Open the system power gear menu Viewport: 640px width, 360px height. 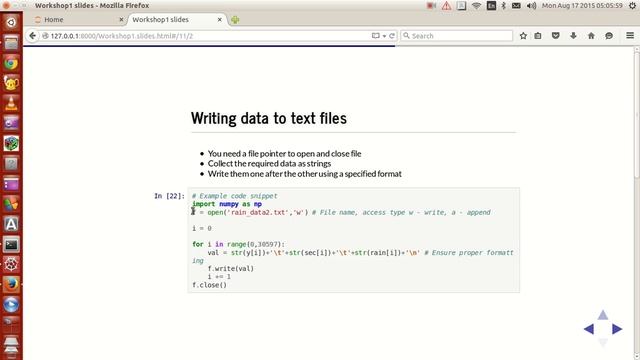click(632, 6)
